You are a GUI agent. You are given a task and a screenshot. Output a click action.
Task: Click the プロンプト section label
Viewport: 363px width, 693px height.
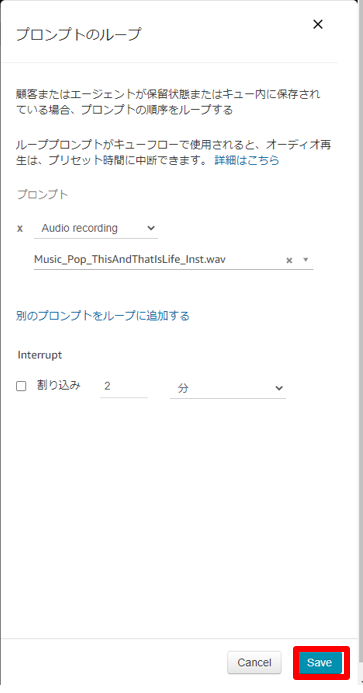click(42, 194)
